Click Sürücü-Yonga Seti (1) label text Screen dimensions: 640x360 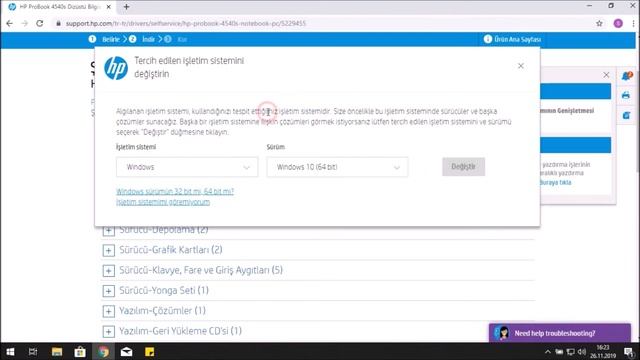[x=164, y=290]
